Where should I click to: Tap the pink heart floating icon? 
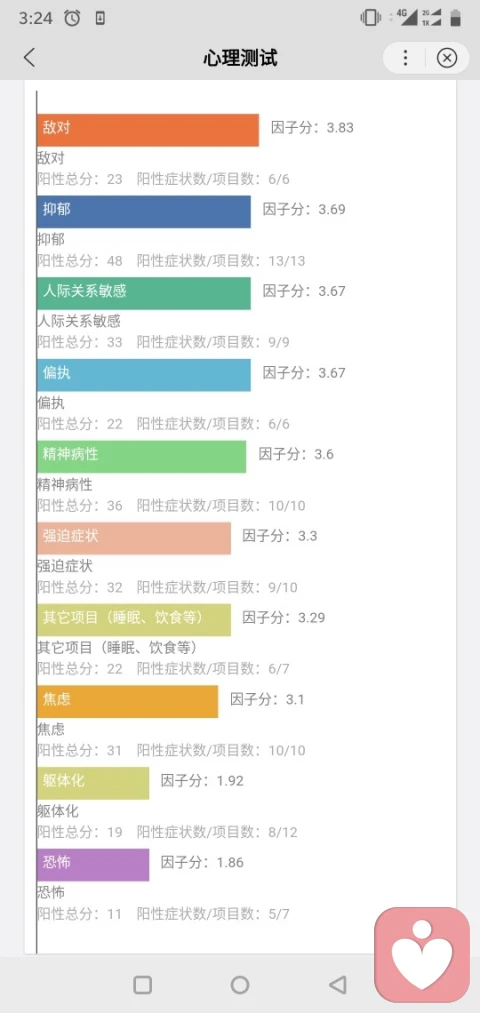click(x=422, y=956)
